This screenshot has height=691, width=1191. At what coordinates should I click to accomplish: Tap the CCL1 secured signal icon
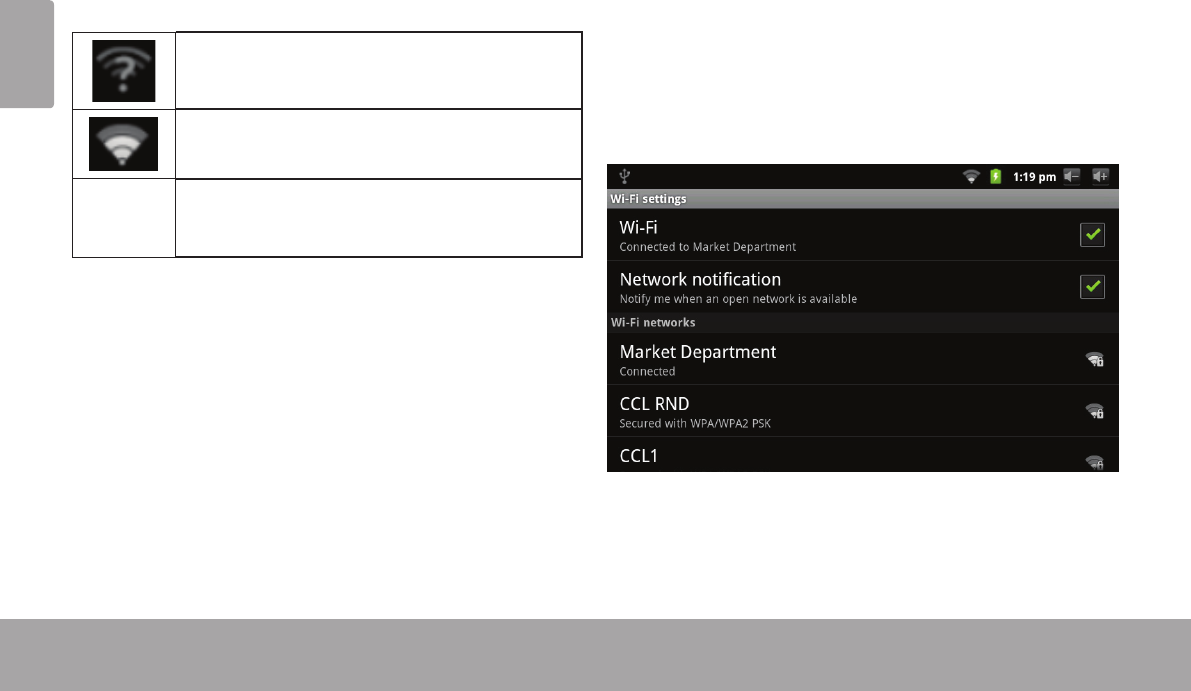(1095, 462)
